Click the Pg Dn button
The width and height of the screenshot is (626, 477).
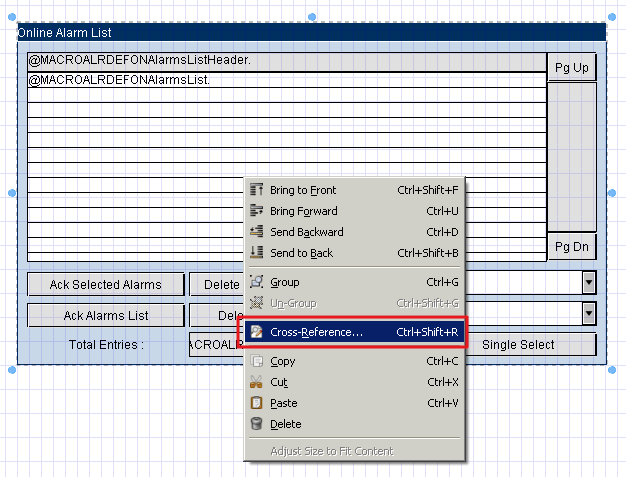pyautogui.click(x=572, y=247)
